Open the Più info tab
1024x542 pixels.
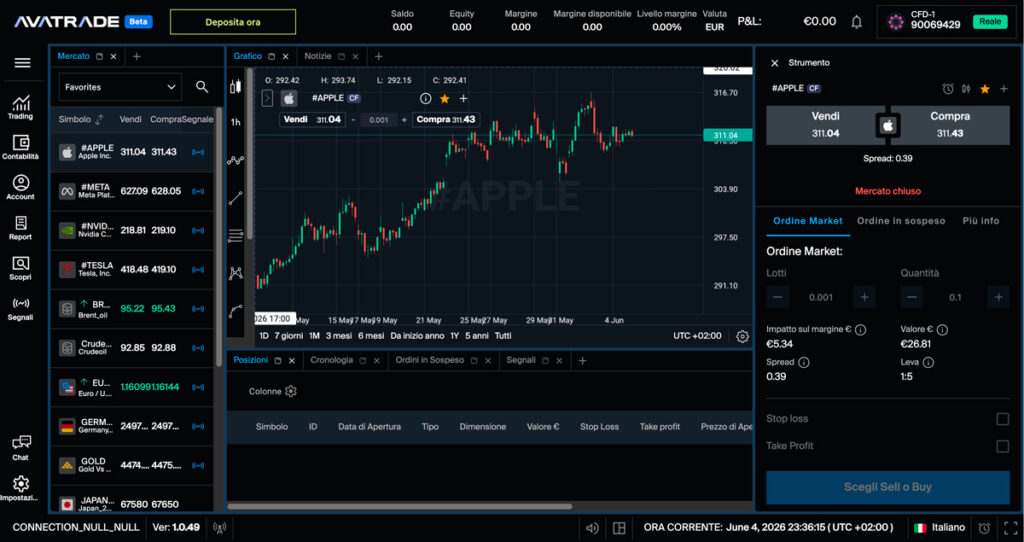[980, 221]
